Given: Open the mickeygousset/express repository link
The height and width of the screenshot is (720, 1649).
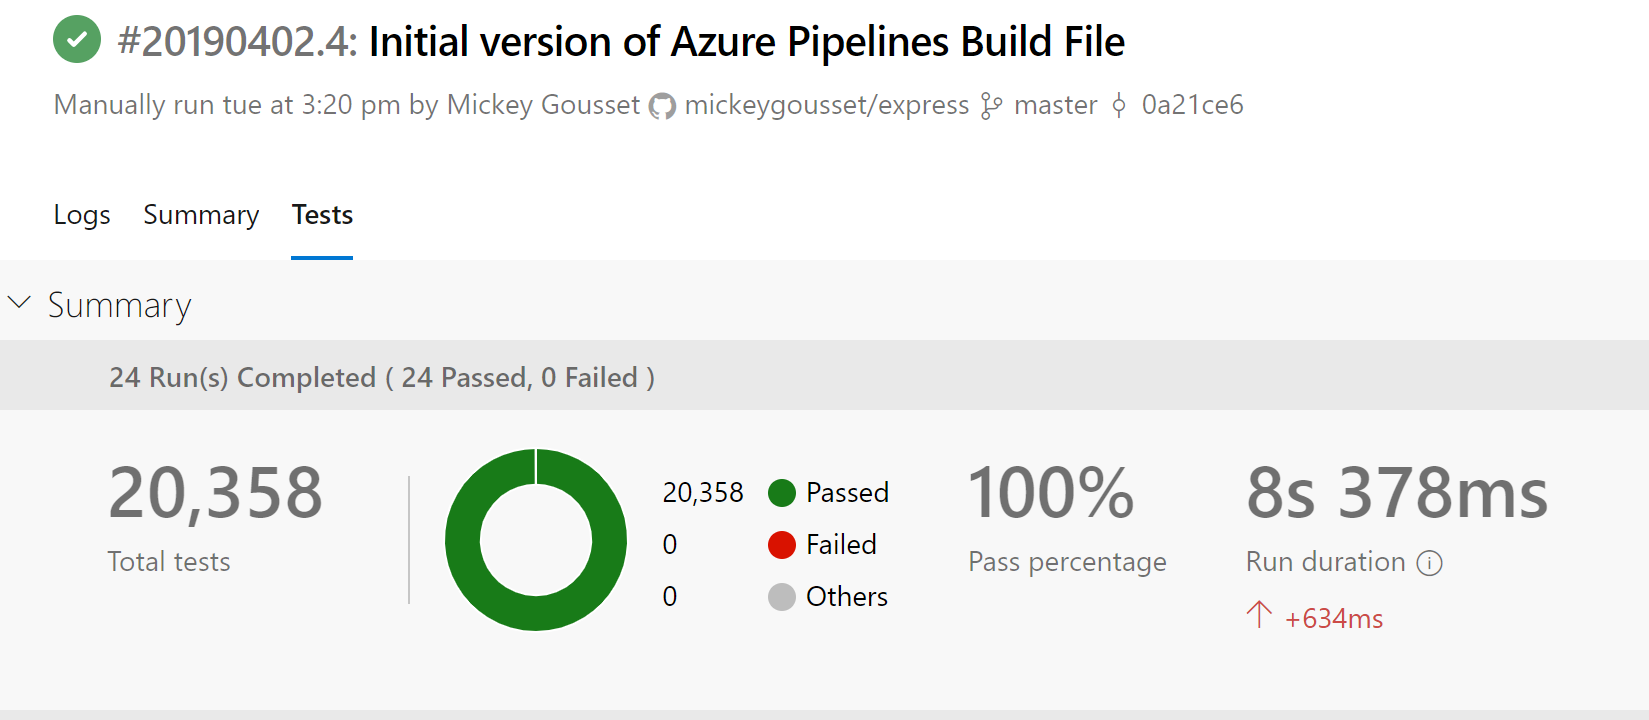Looking at the screenshot, I should 827,105.
